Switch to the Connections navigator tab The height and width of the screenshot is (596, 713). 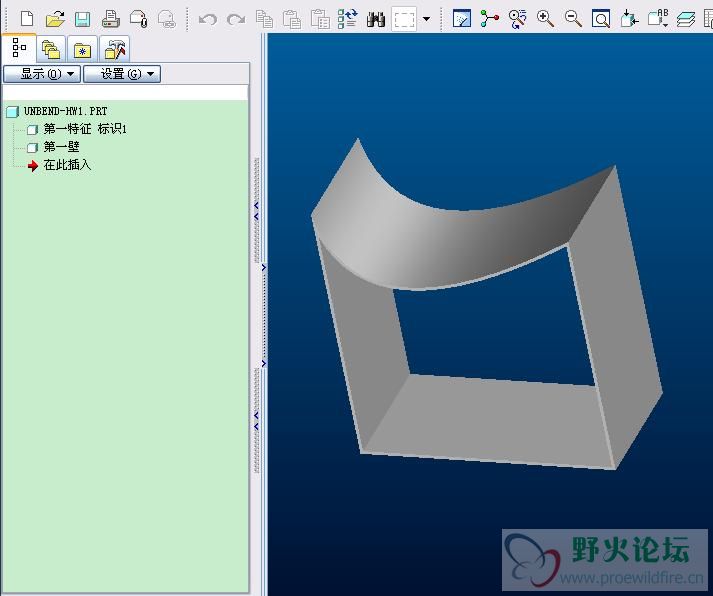pos(115,50)
